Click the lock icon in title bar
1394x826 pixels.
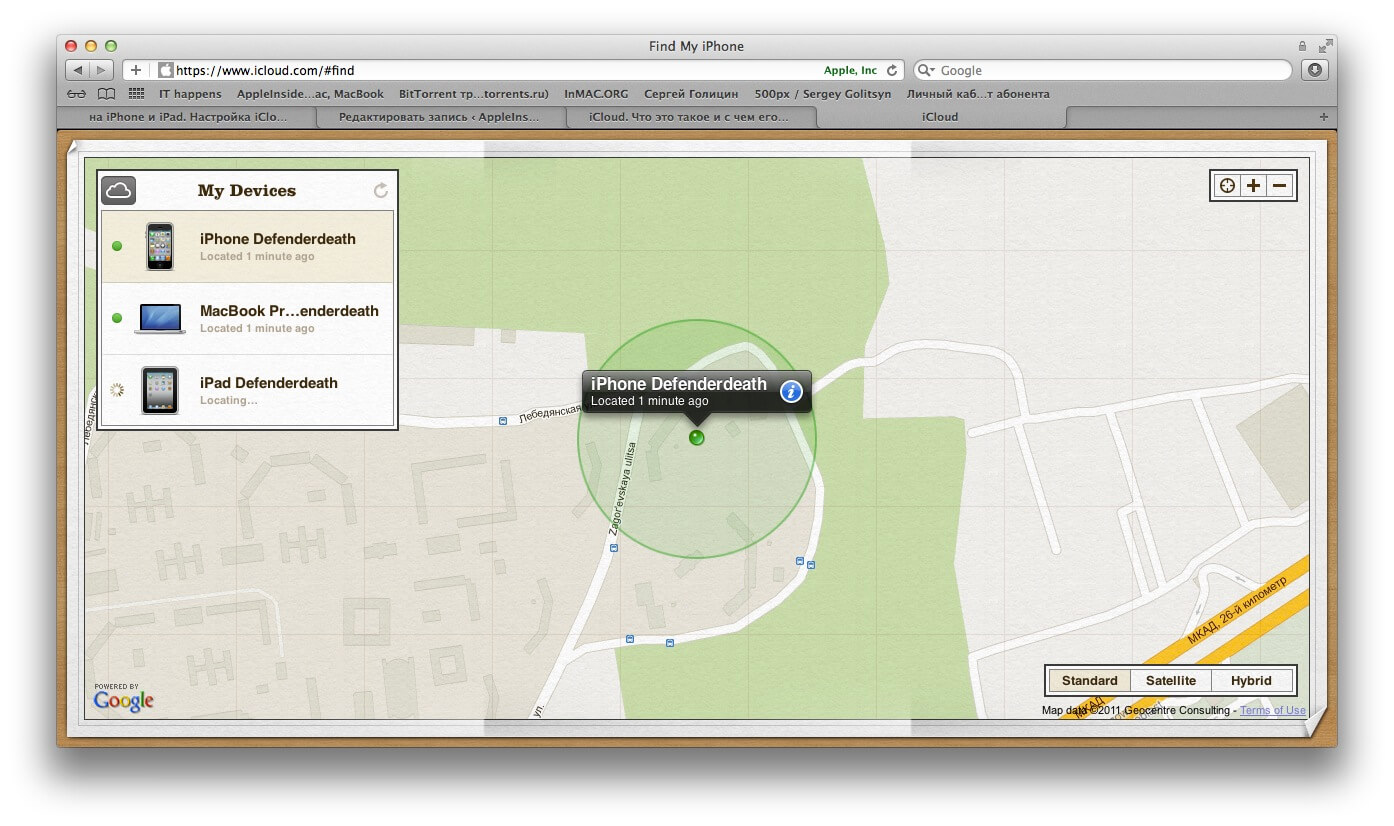click(x=1301, y=46)
